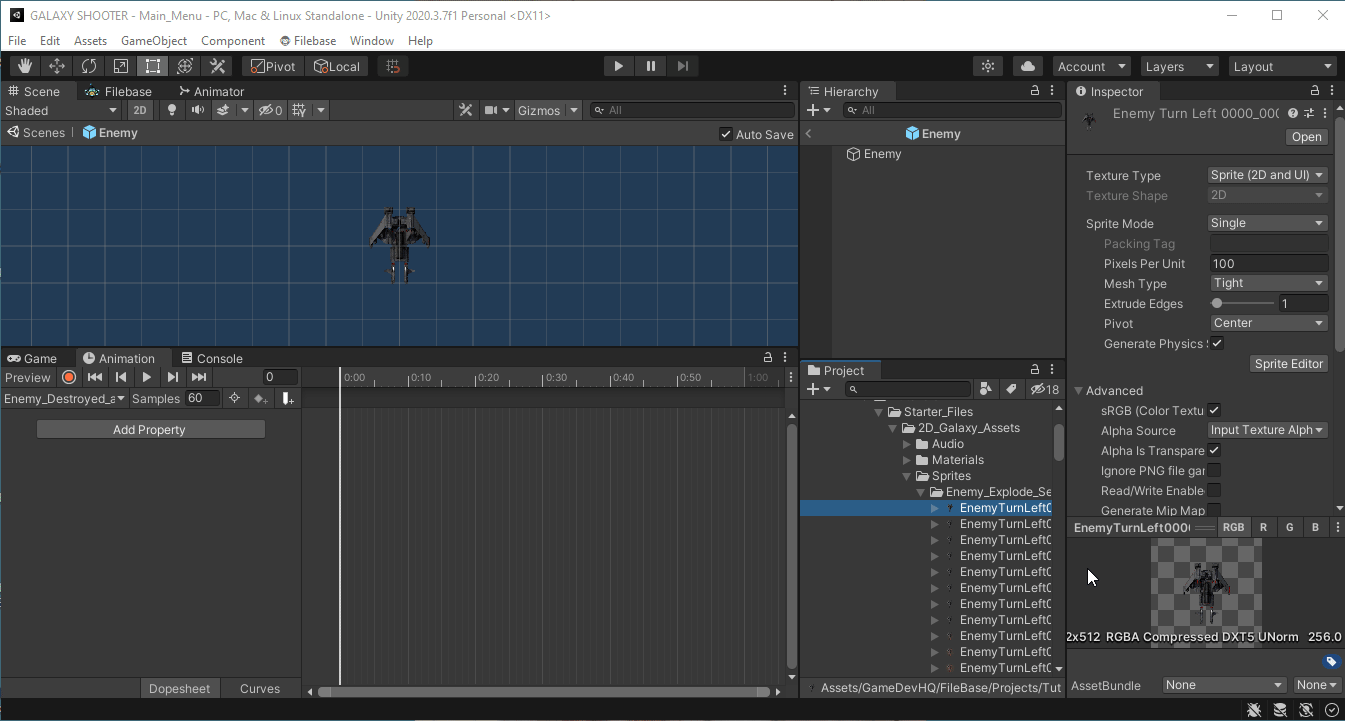Toggle 2D view in Scene
This screenshot has width=1345, height=721.
[x=141, y=110]
